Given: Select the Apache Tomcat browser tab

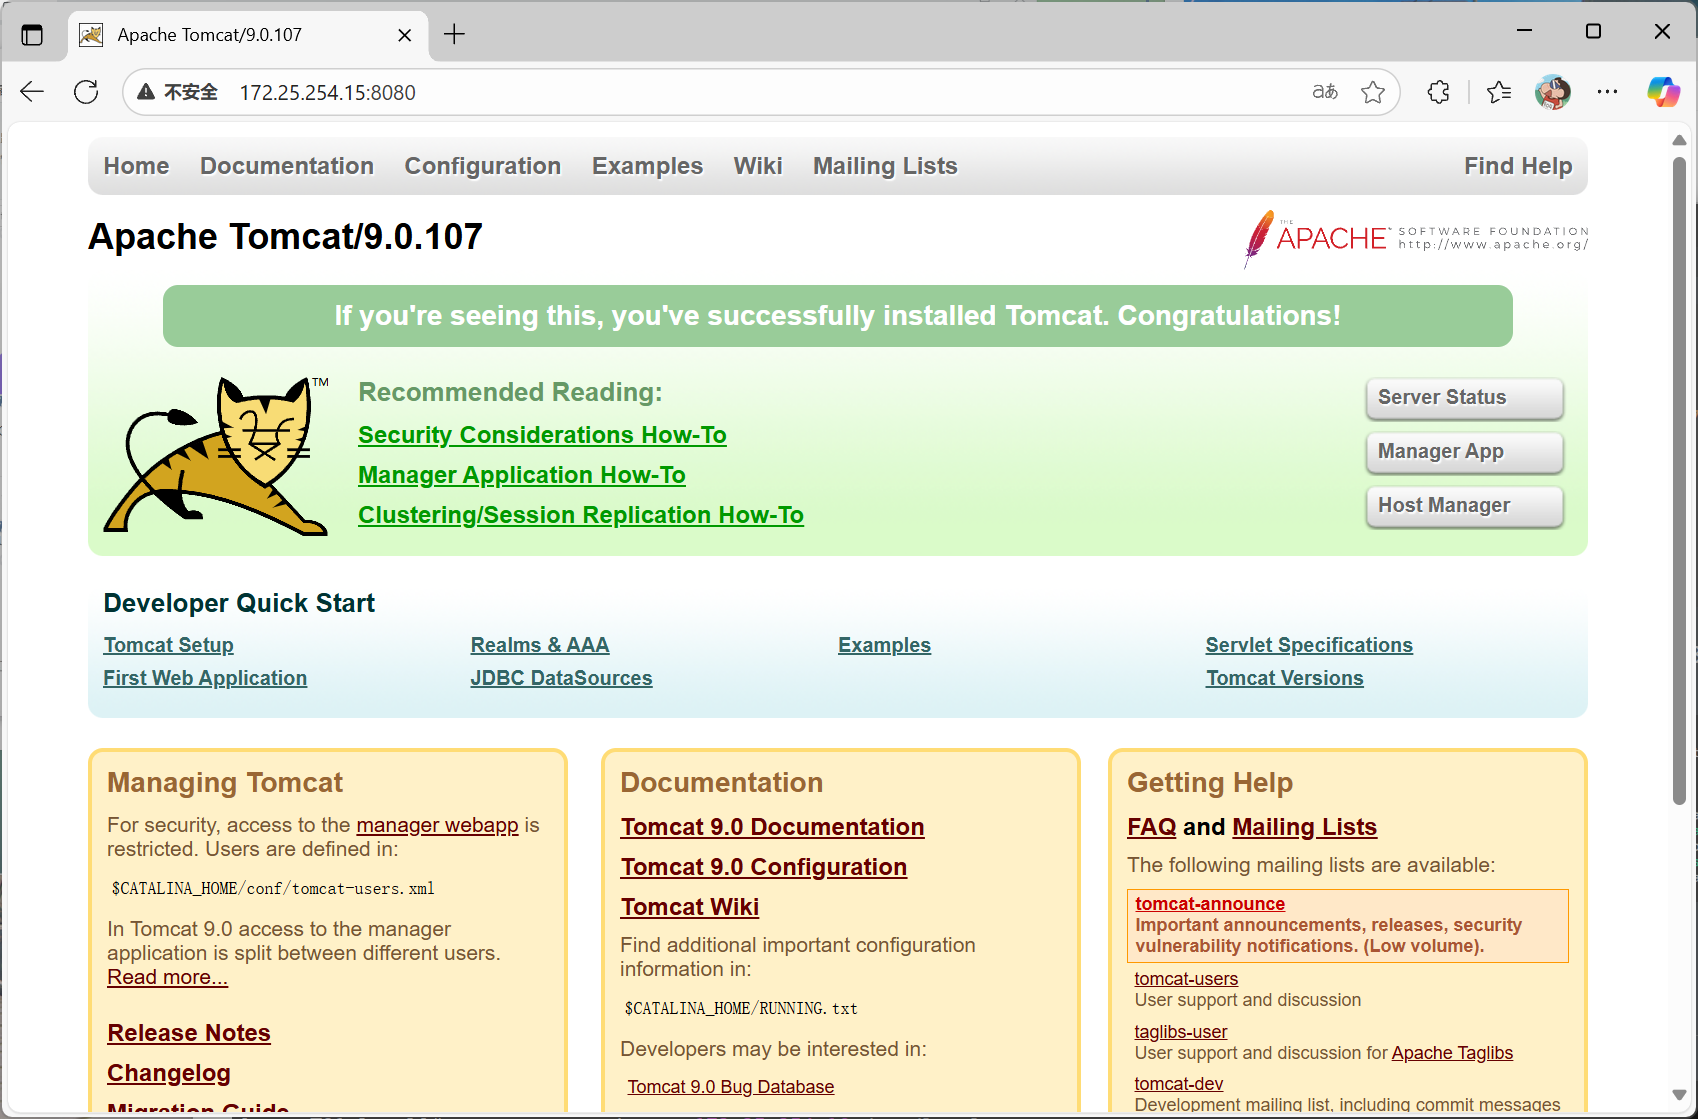Looking at the screenshot, I should 248,35.
